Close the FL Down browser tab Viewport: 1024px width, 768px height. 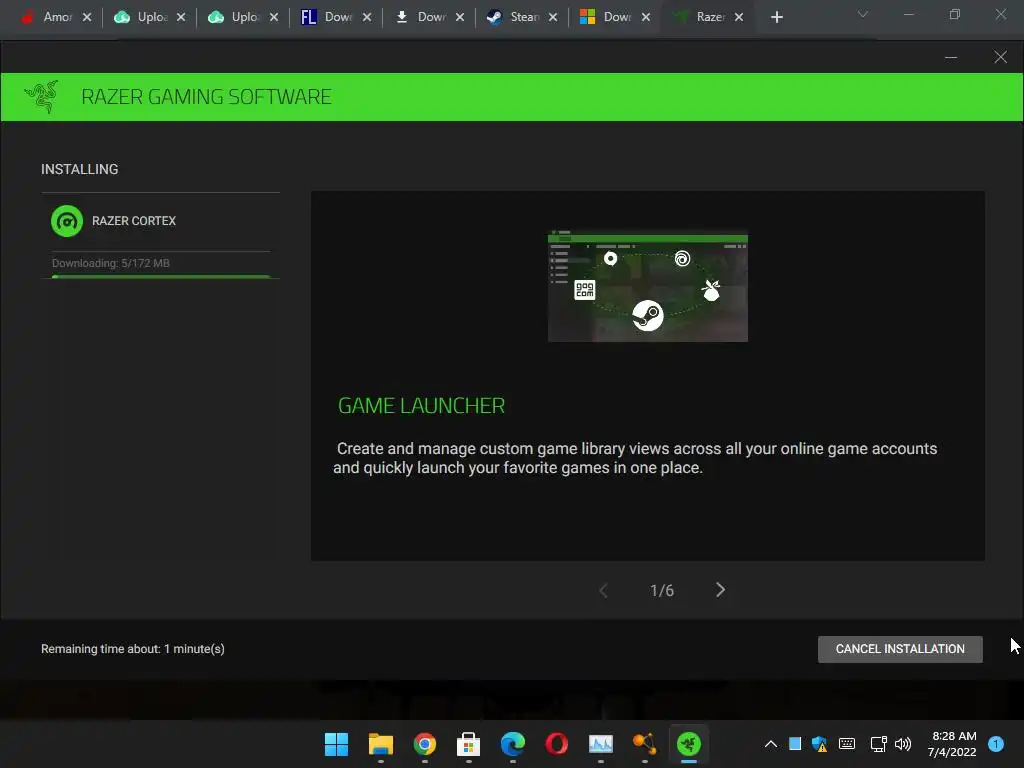tap(367, 17)
